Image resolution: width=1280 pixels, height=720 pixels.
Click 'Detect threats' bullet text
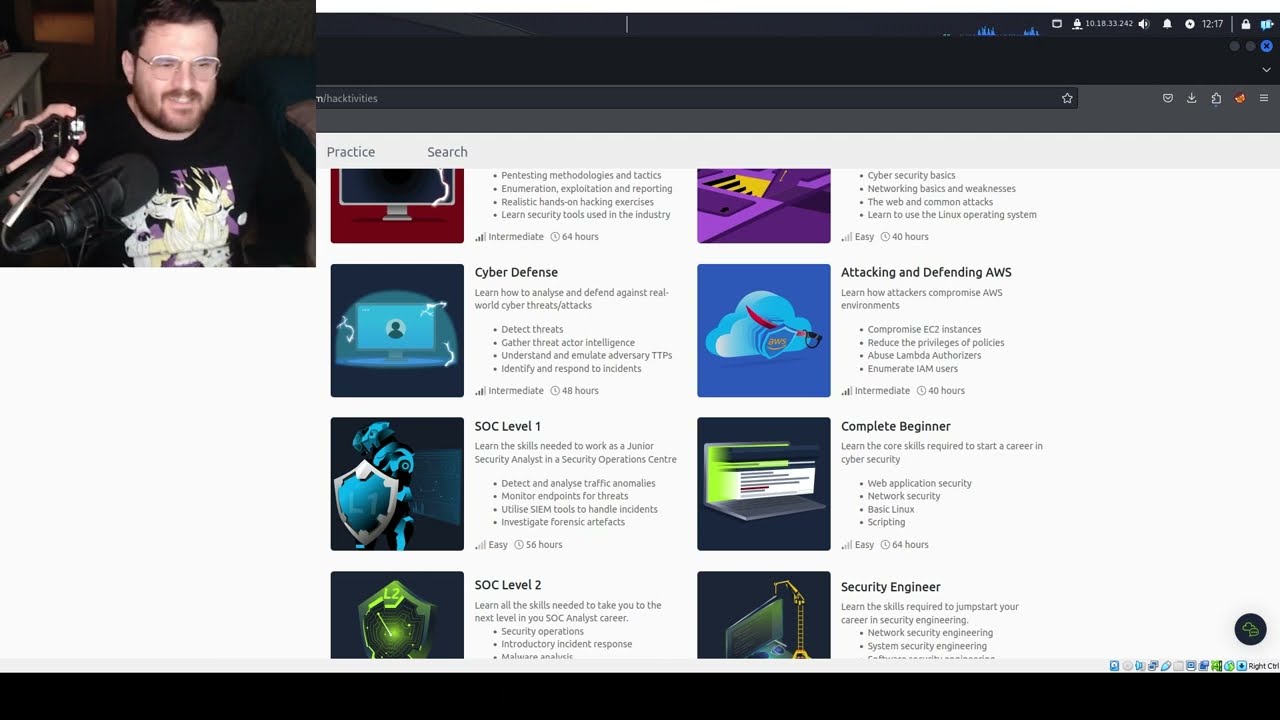[x=532, y=329]
